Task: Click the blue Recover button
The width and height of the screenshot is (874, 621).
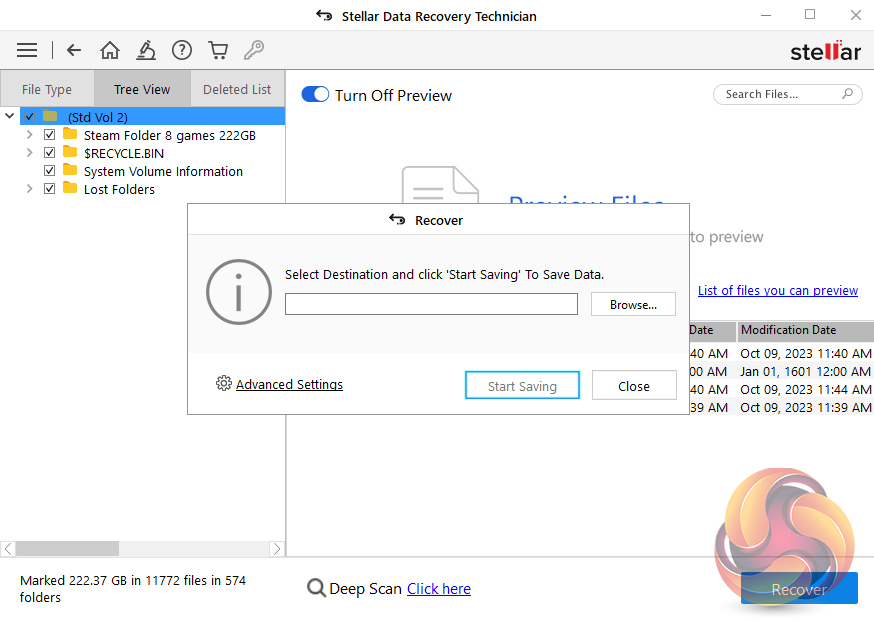Action: [799, 589]
